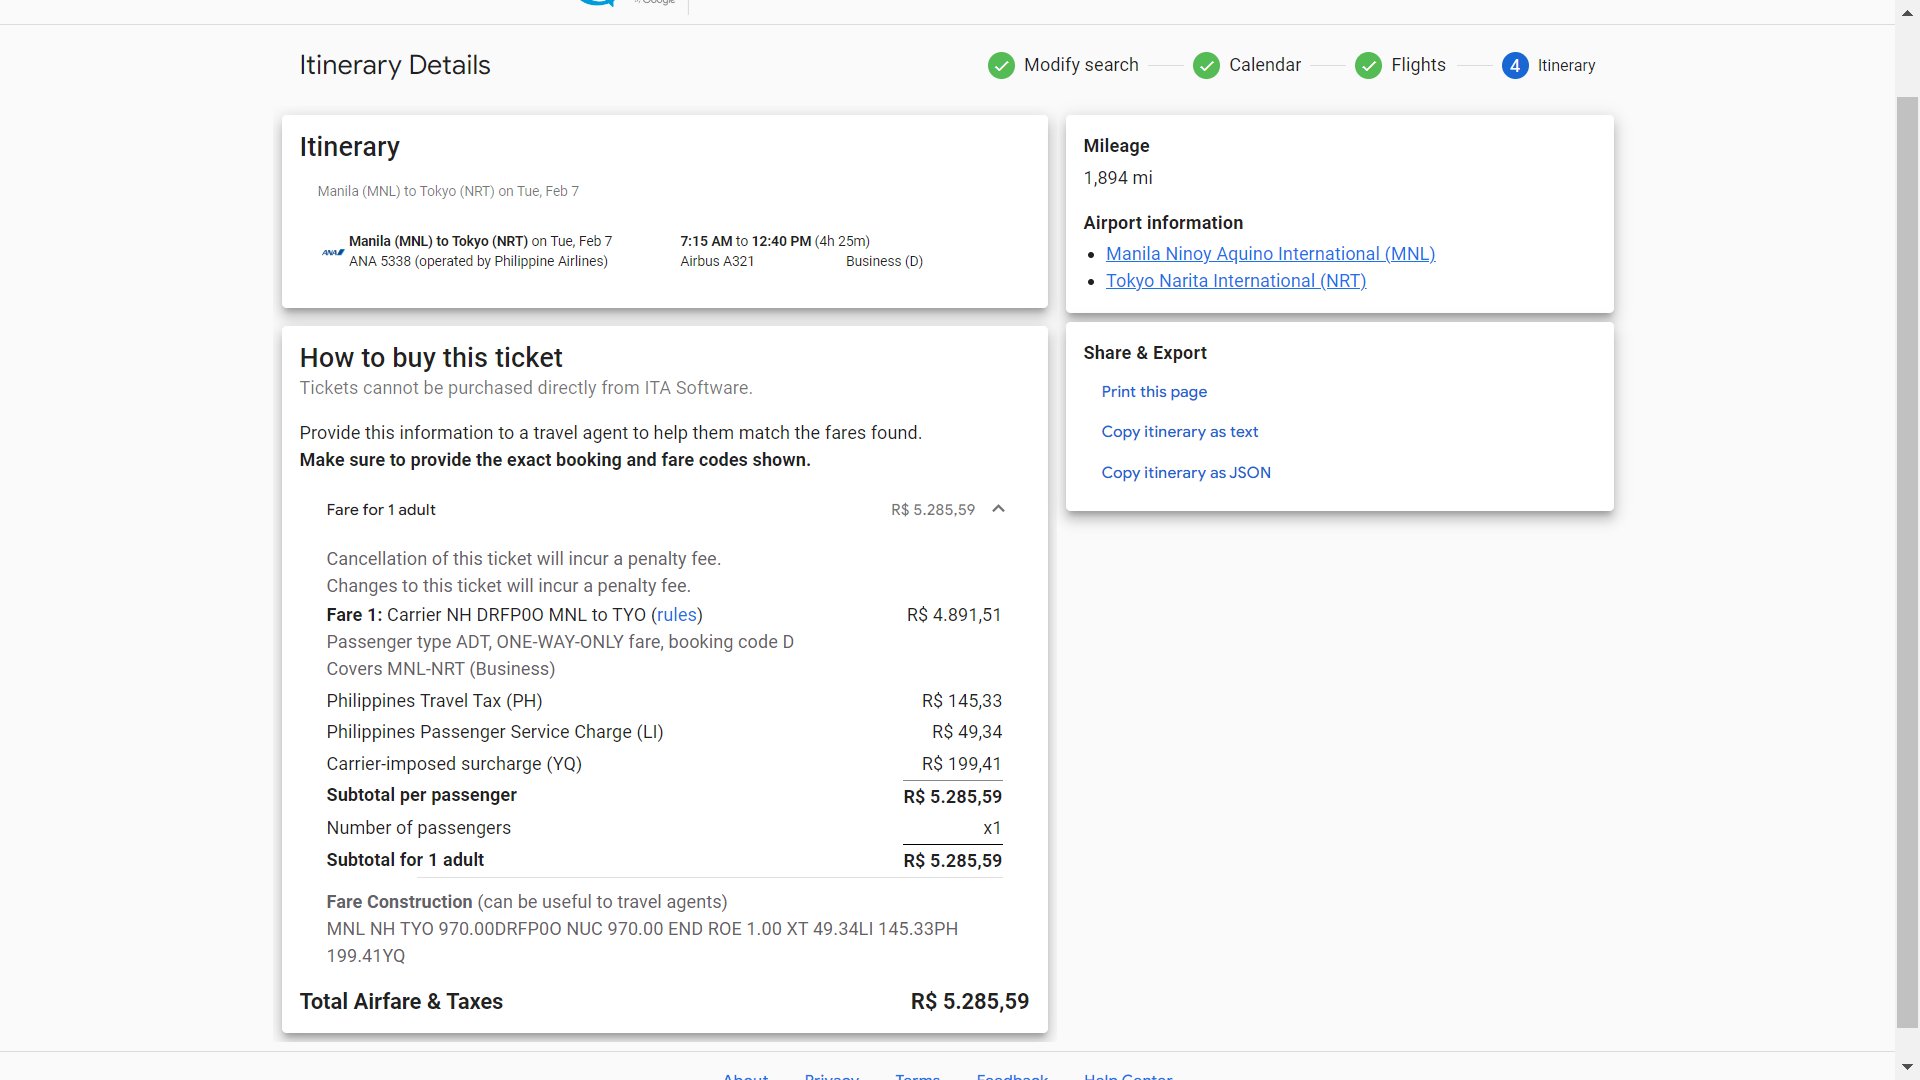Viewport: 1920px width, 1080px height.
Task: Click the Mileage heading
Action: [x=1116, y=146]
